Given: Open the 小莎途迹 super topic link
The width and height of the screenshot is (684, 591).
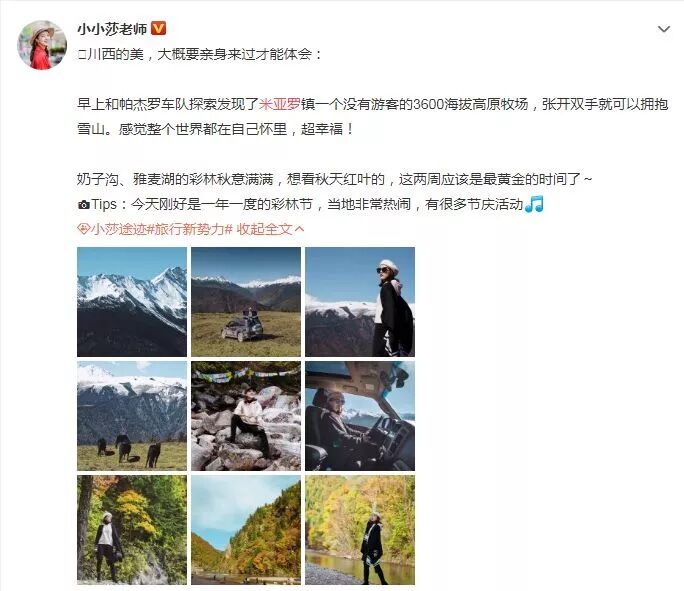Looking at the screenshot, I should click(118, 229).
